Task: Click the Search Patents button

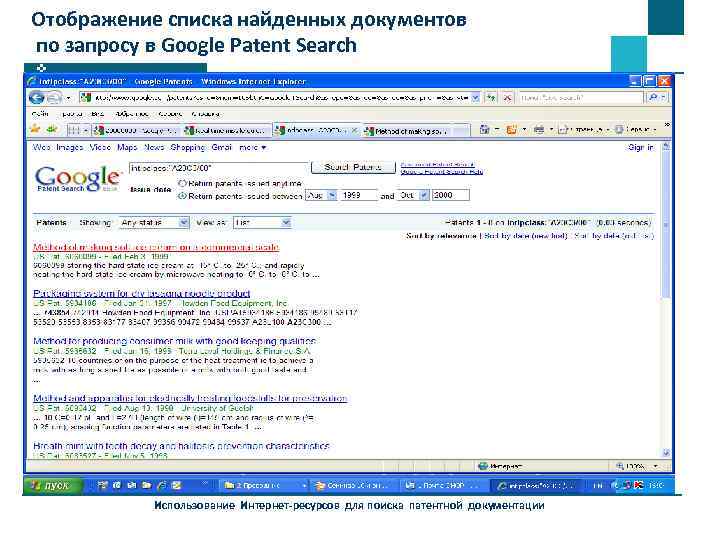Action: (x=353, y=168)
